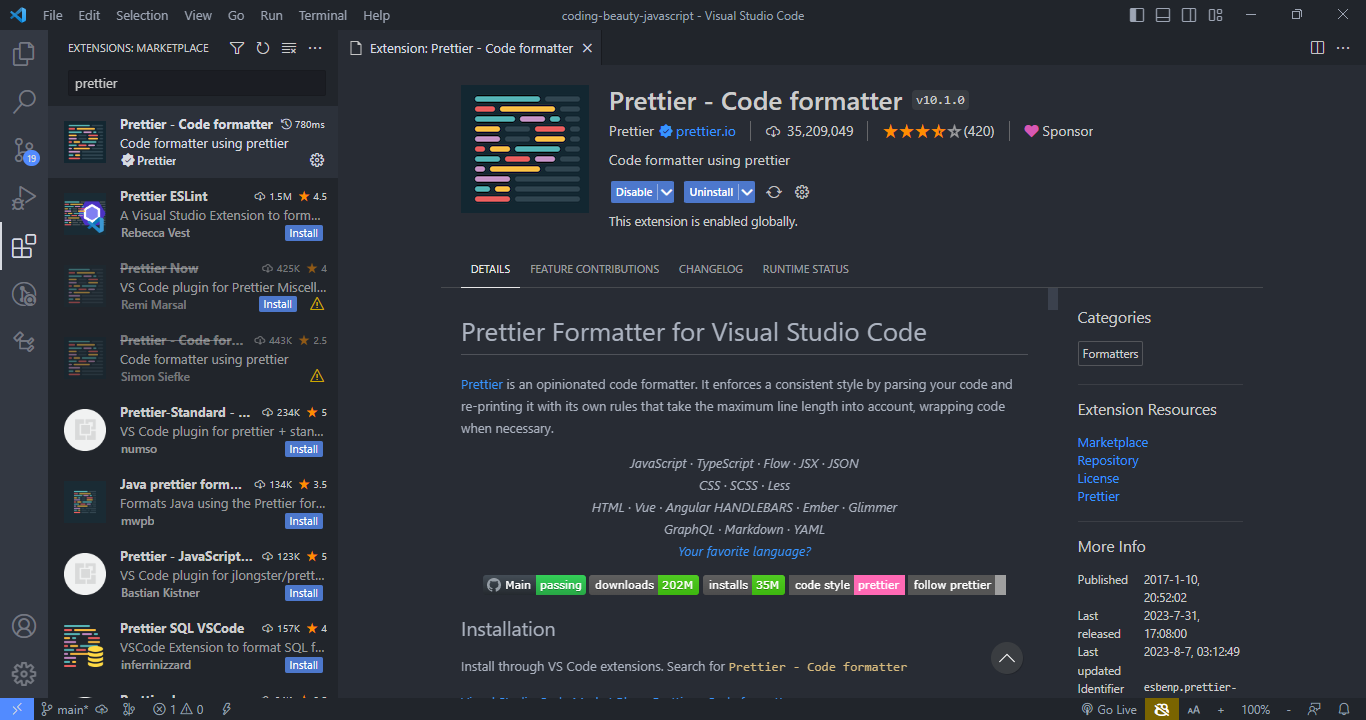Image resolution: width=1366 pixels, height=720 pixels.
Task: Open the notifications bell
Action: tap(1344, 708)
